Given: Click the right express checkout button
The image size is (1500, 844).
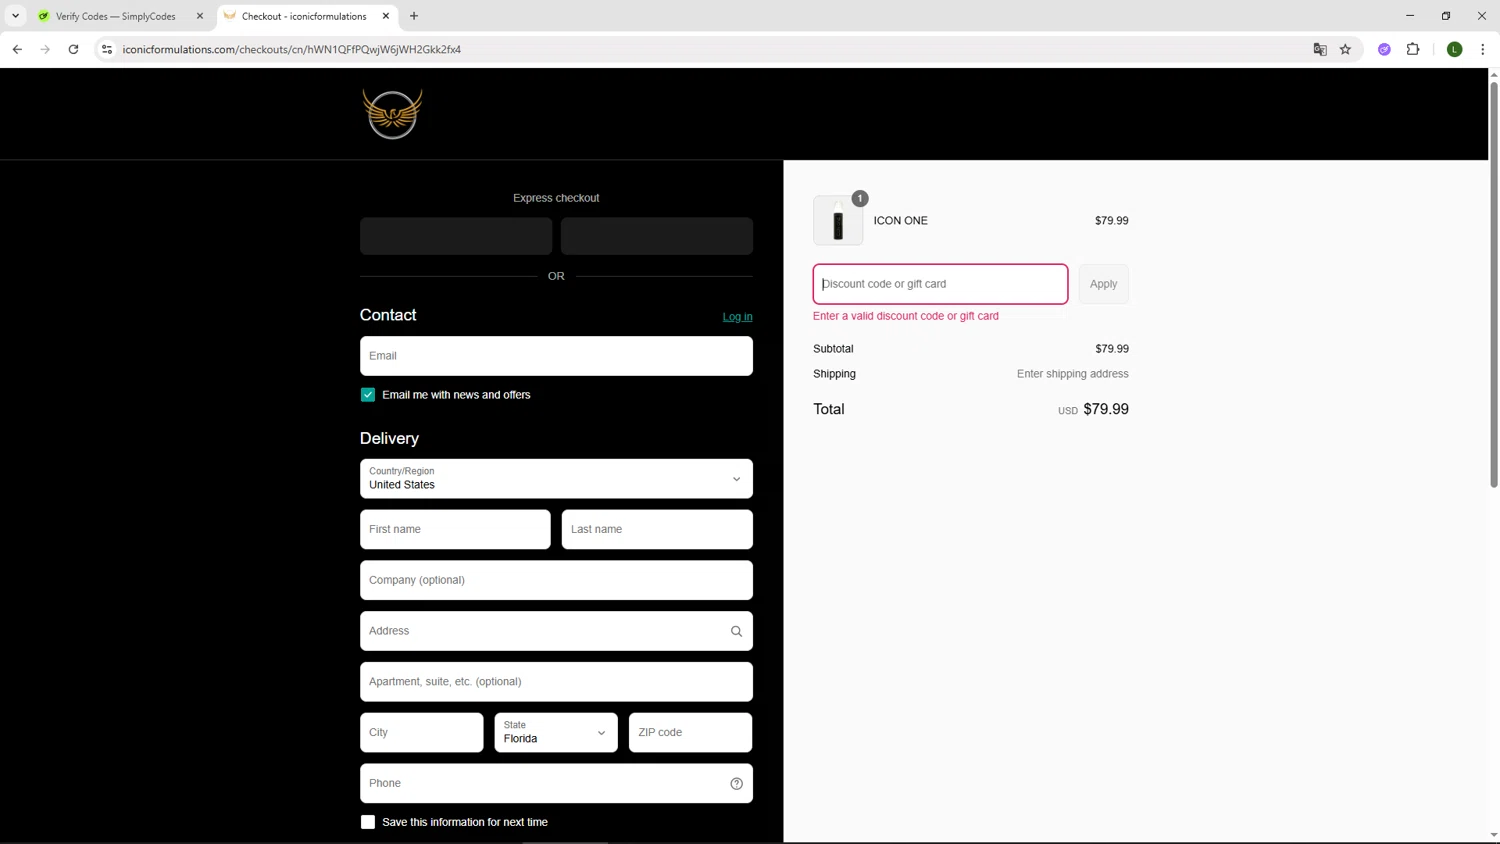Looking at the screenshot, I should click(x=657, y=236).
